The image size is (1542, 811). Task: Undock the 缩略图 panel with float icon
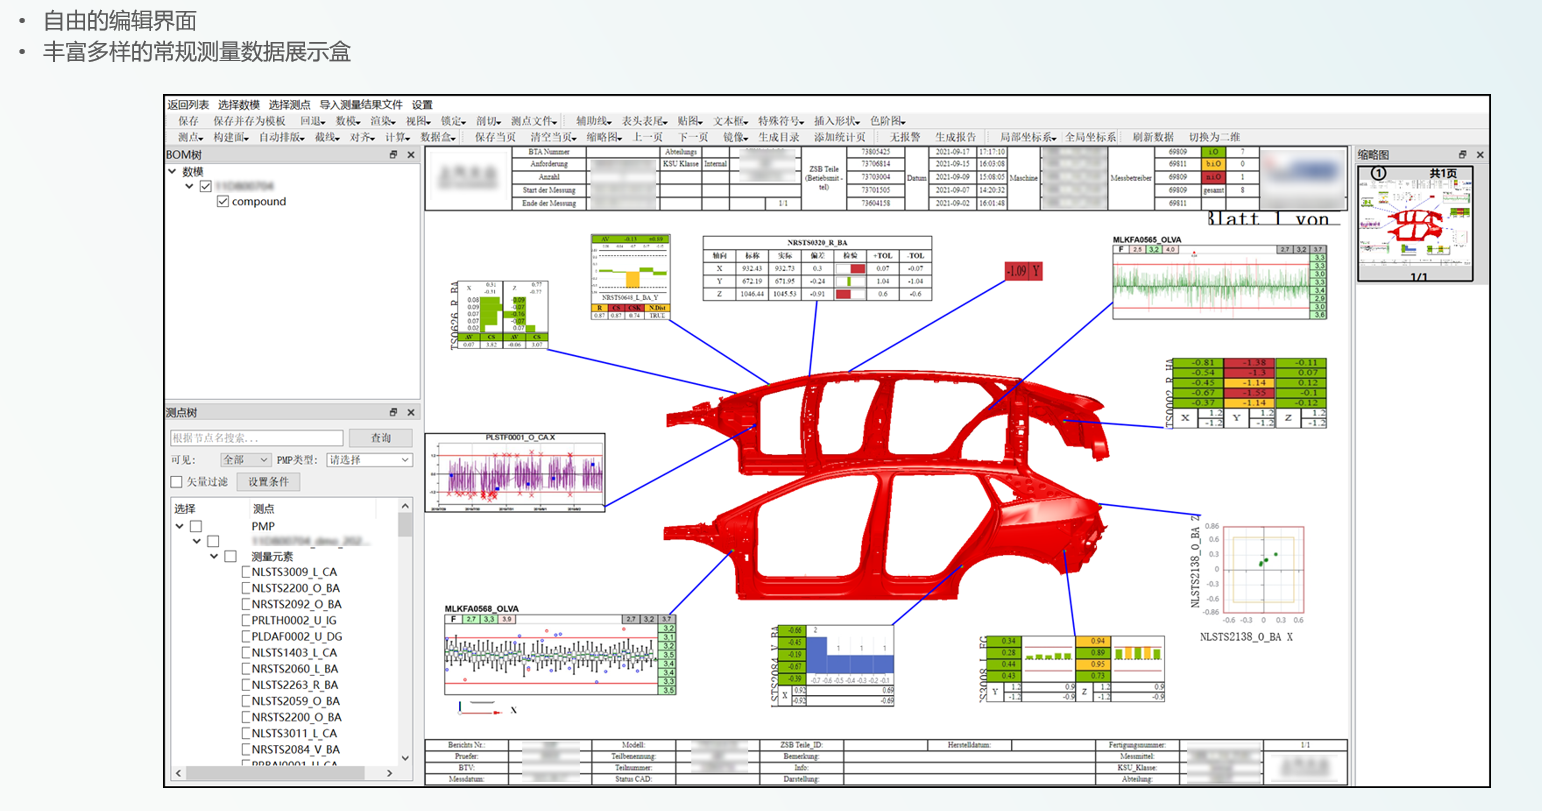pos(1462,155)
